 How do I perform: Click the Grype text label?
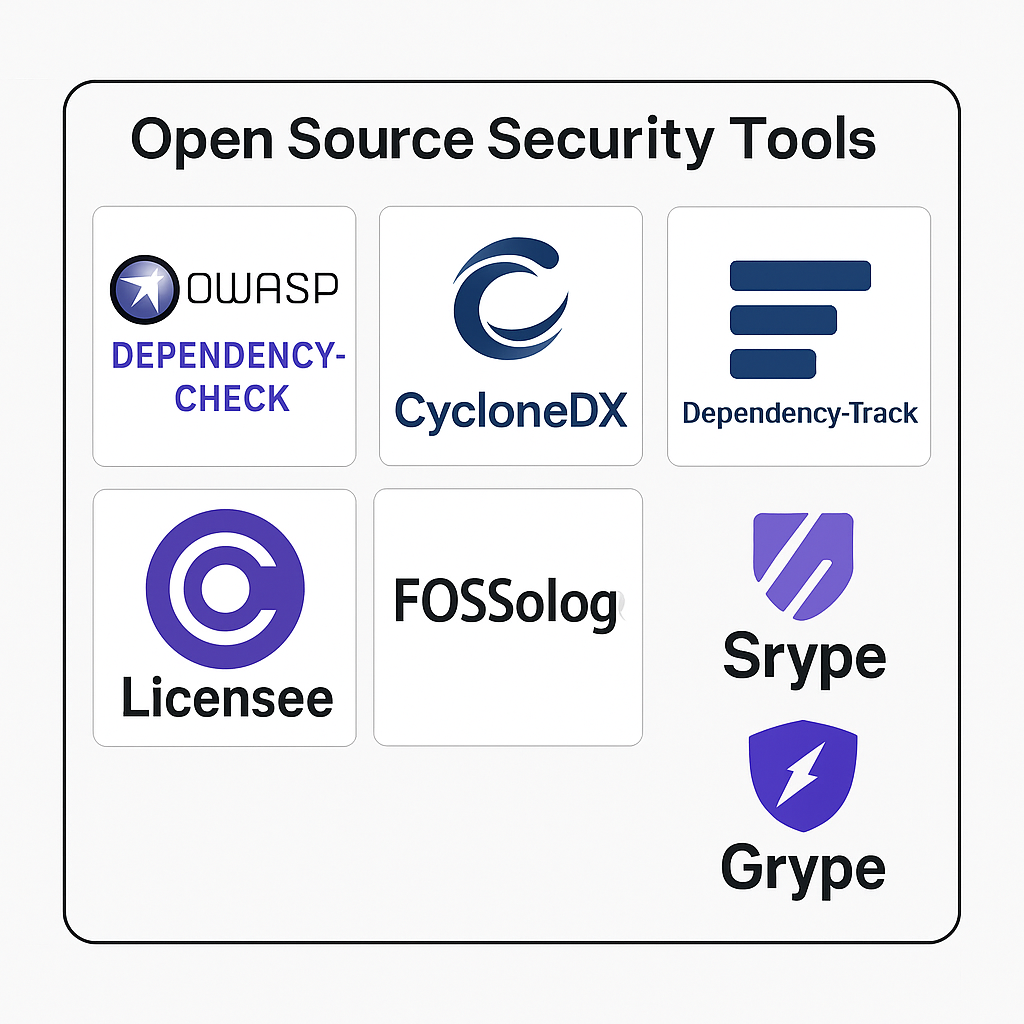tap(803, 867)
